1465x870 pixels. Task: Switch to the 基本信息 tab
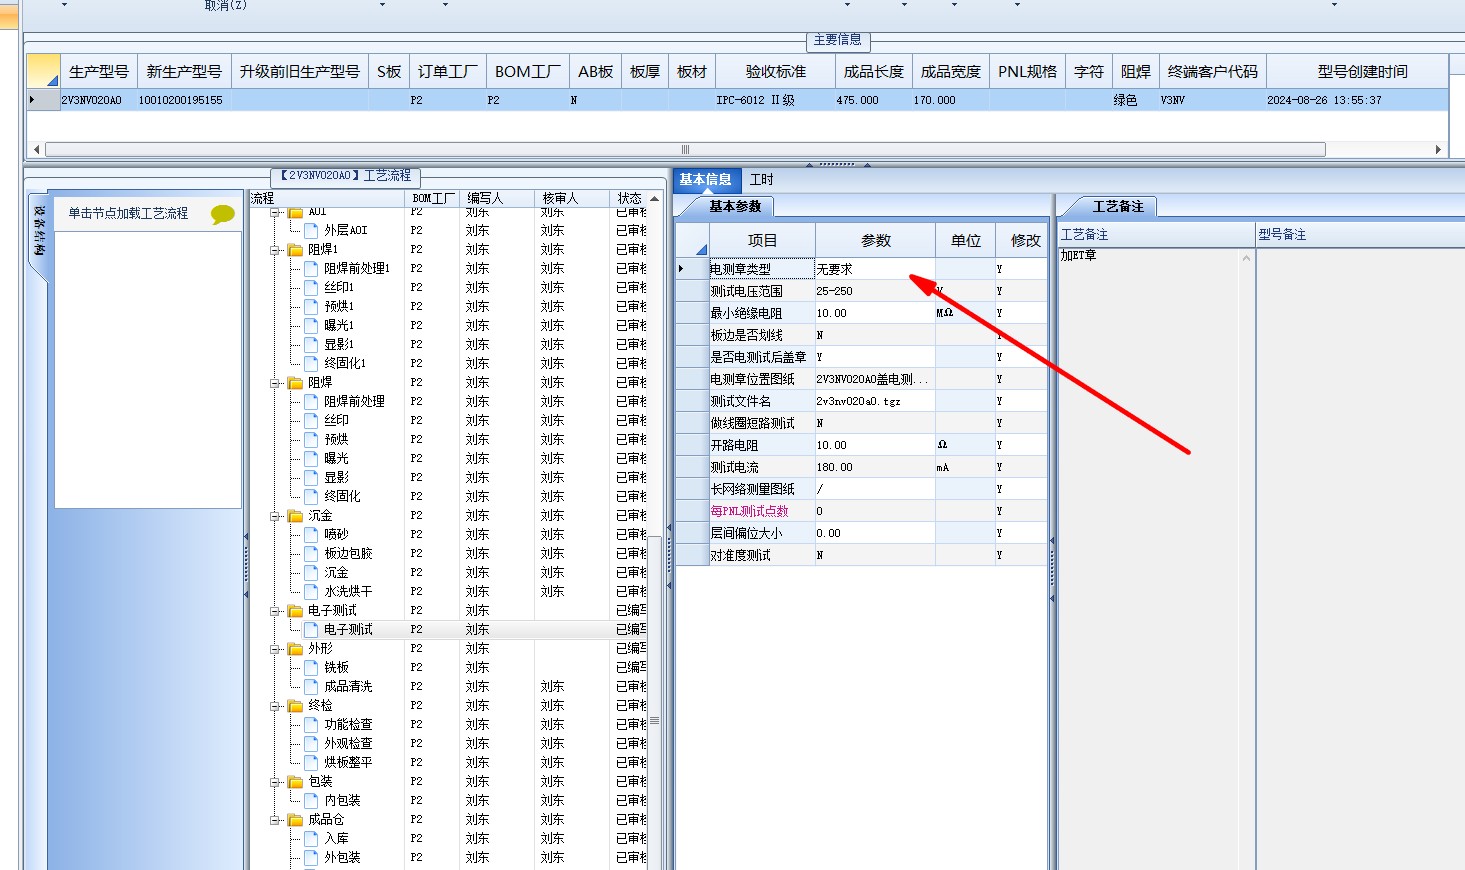tap(706, 180)
